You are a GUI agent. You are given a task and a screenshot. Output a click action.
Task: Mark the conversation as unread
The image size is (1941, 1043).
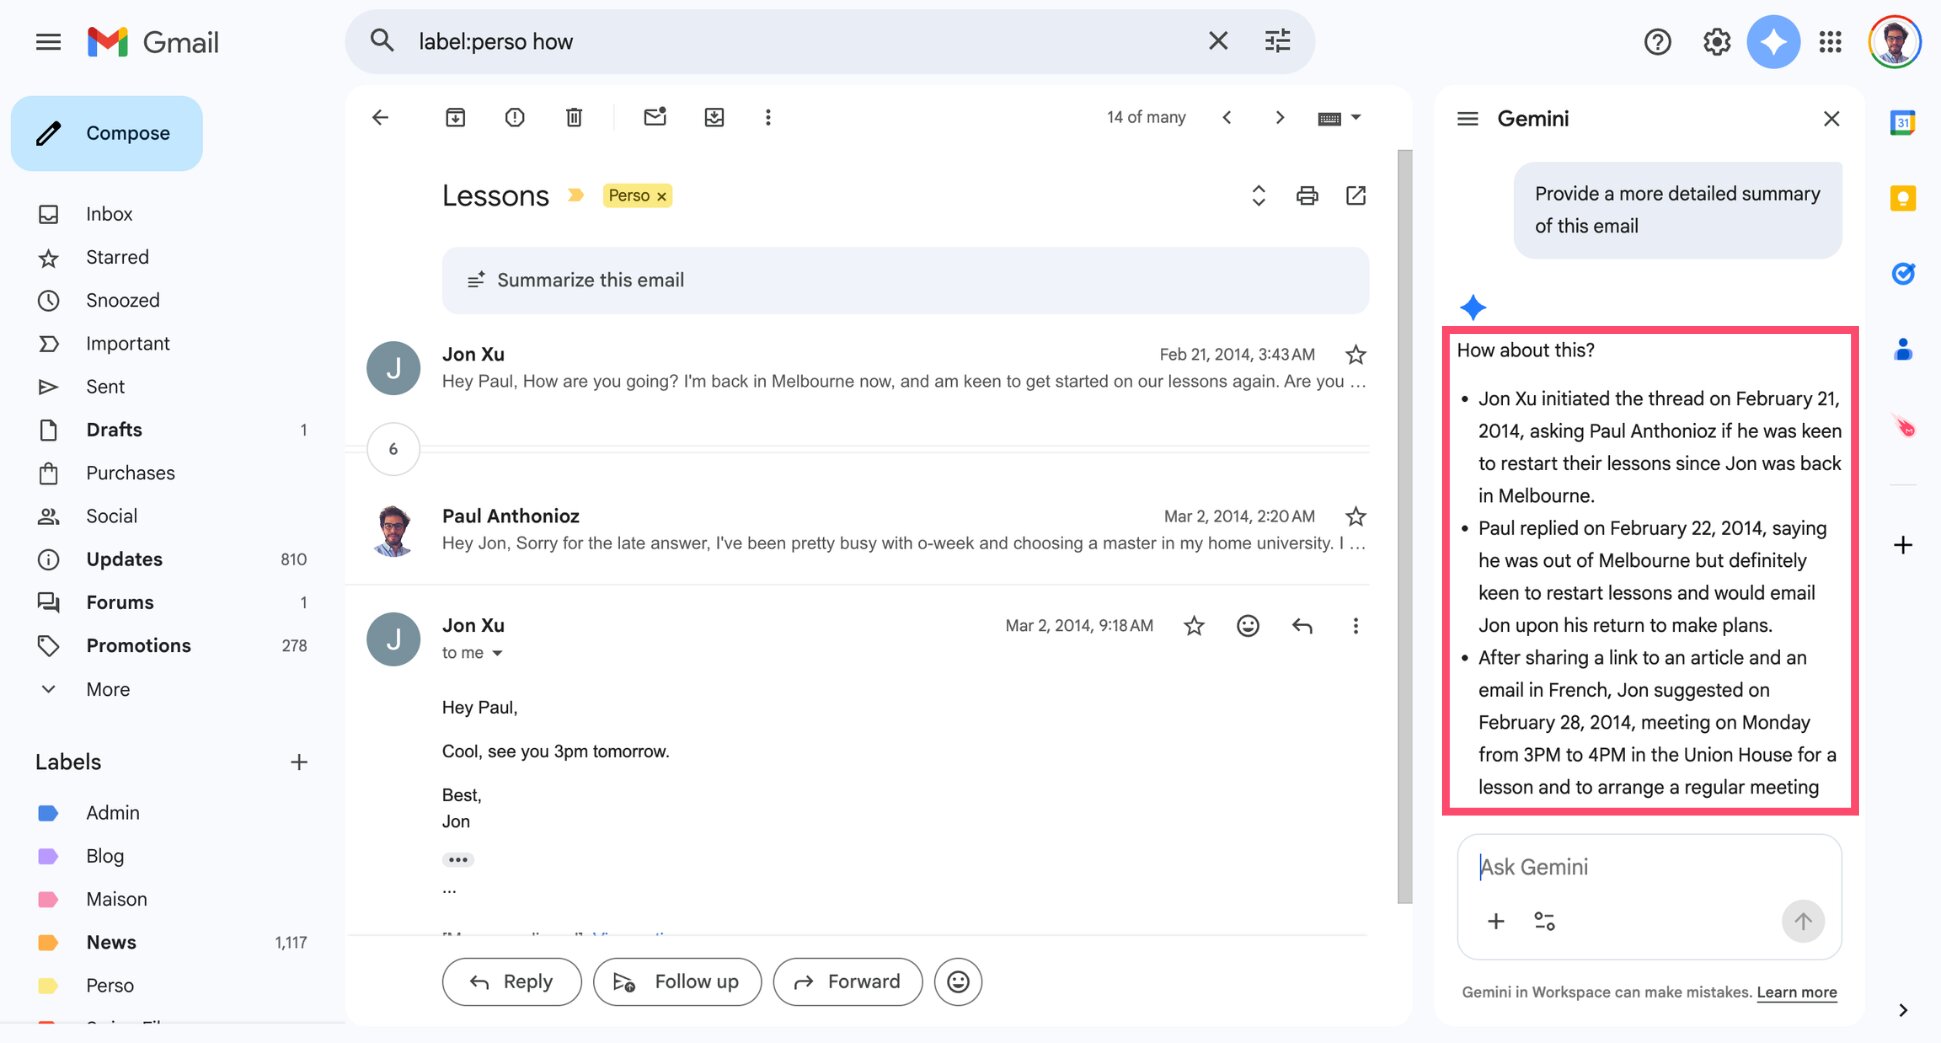point(655,117)
